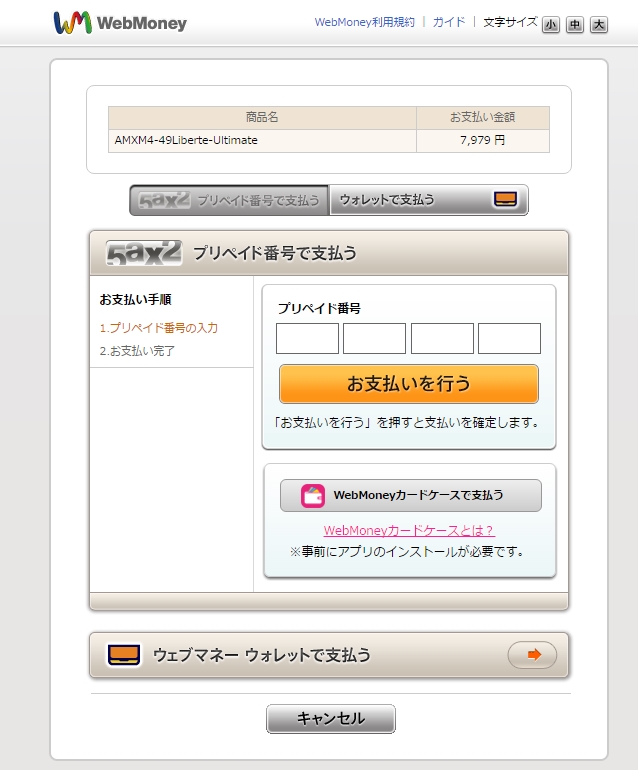
Task: Click the 5ax2 logo in the section header
Action: (144, 253)
